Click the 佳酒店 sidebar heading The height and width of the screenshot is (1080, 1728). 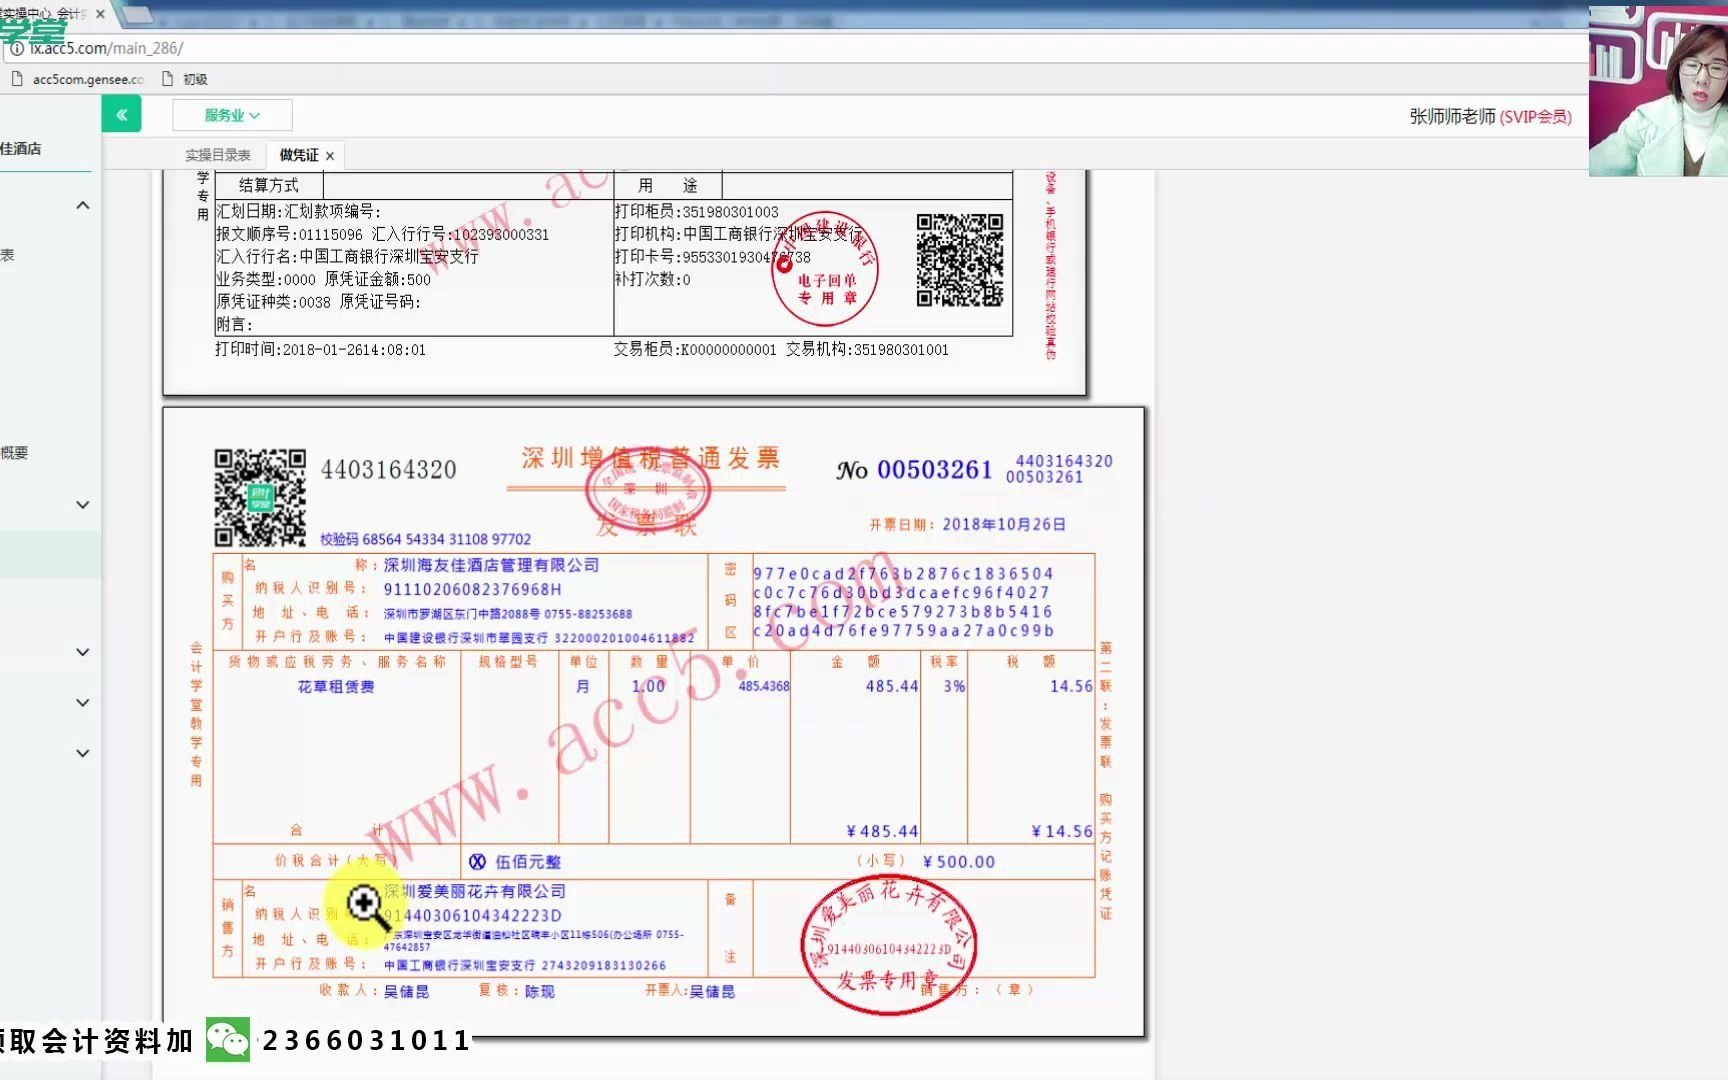[20, 149]
